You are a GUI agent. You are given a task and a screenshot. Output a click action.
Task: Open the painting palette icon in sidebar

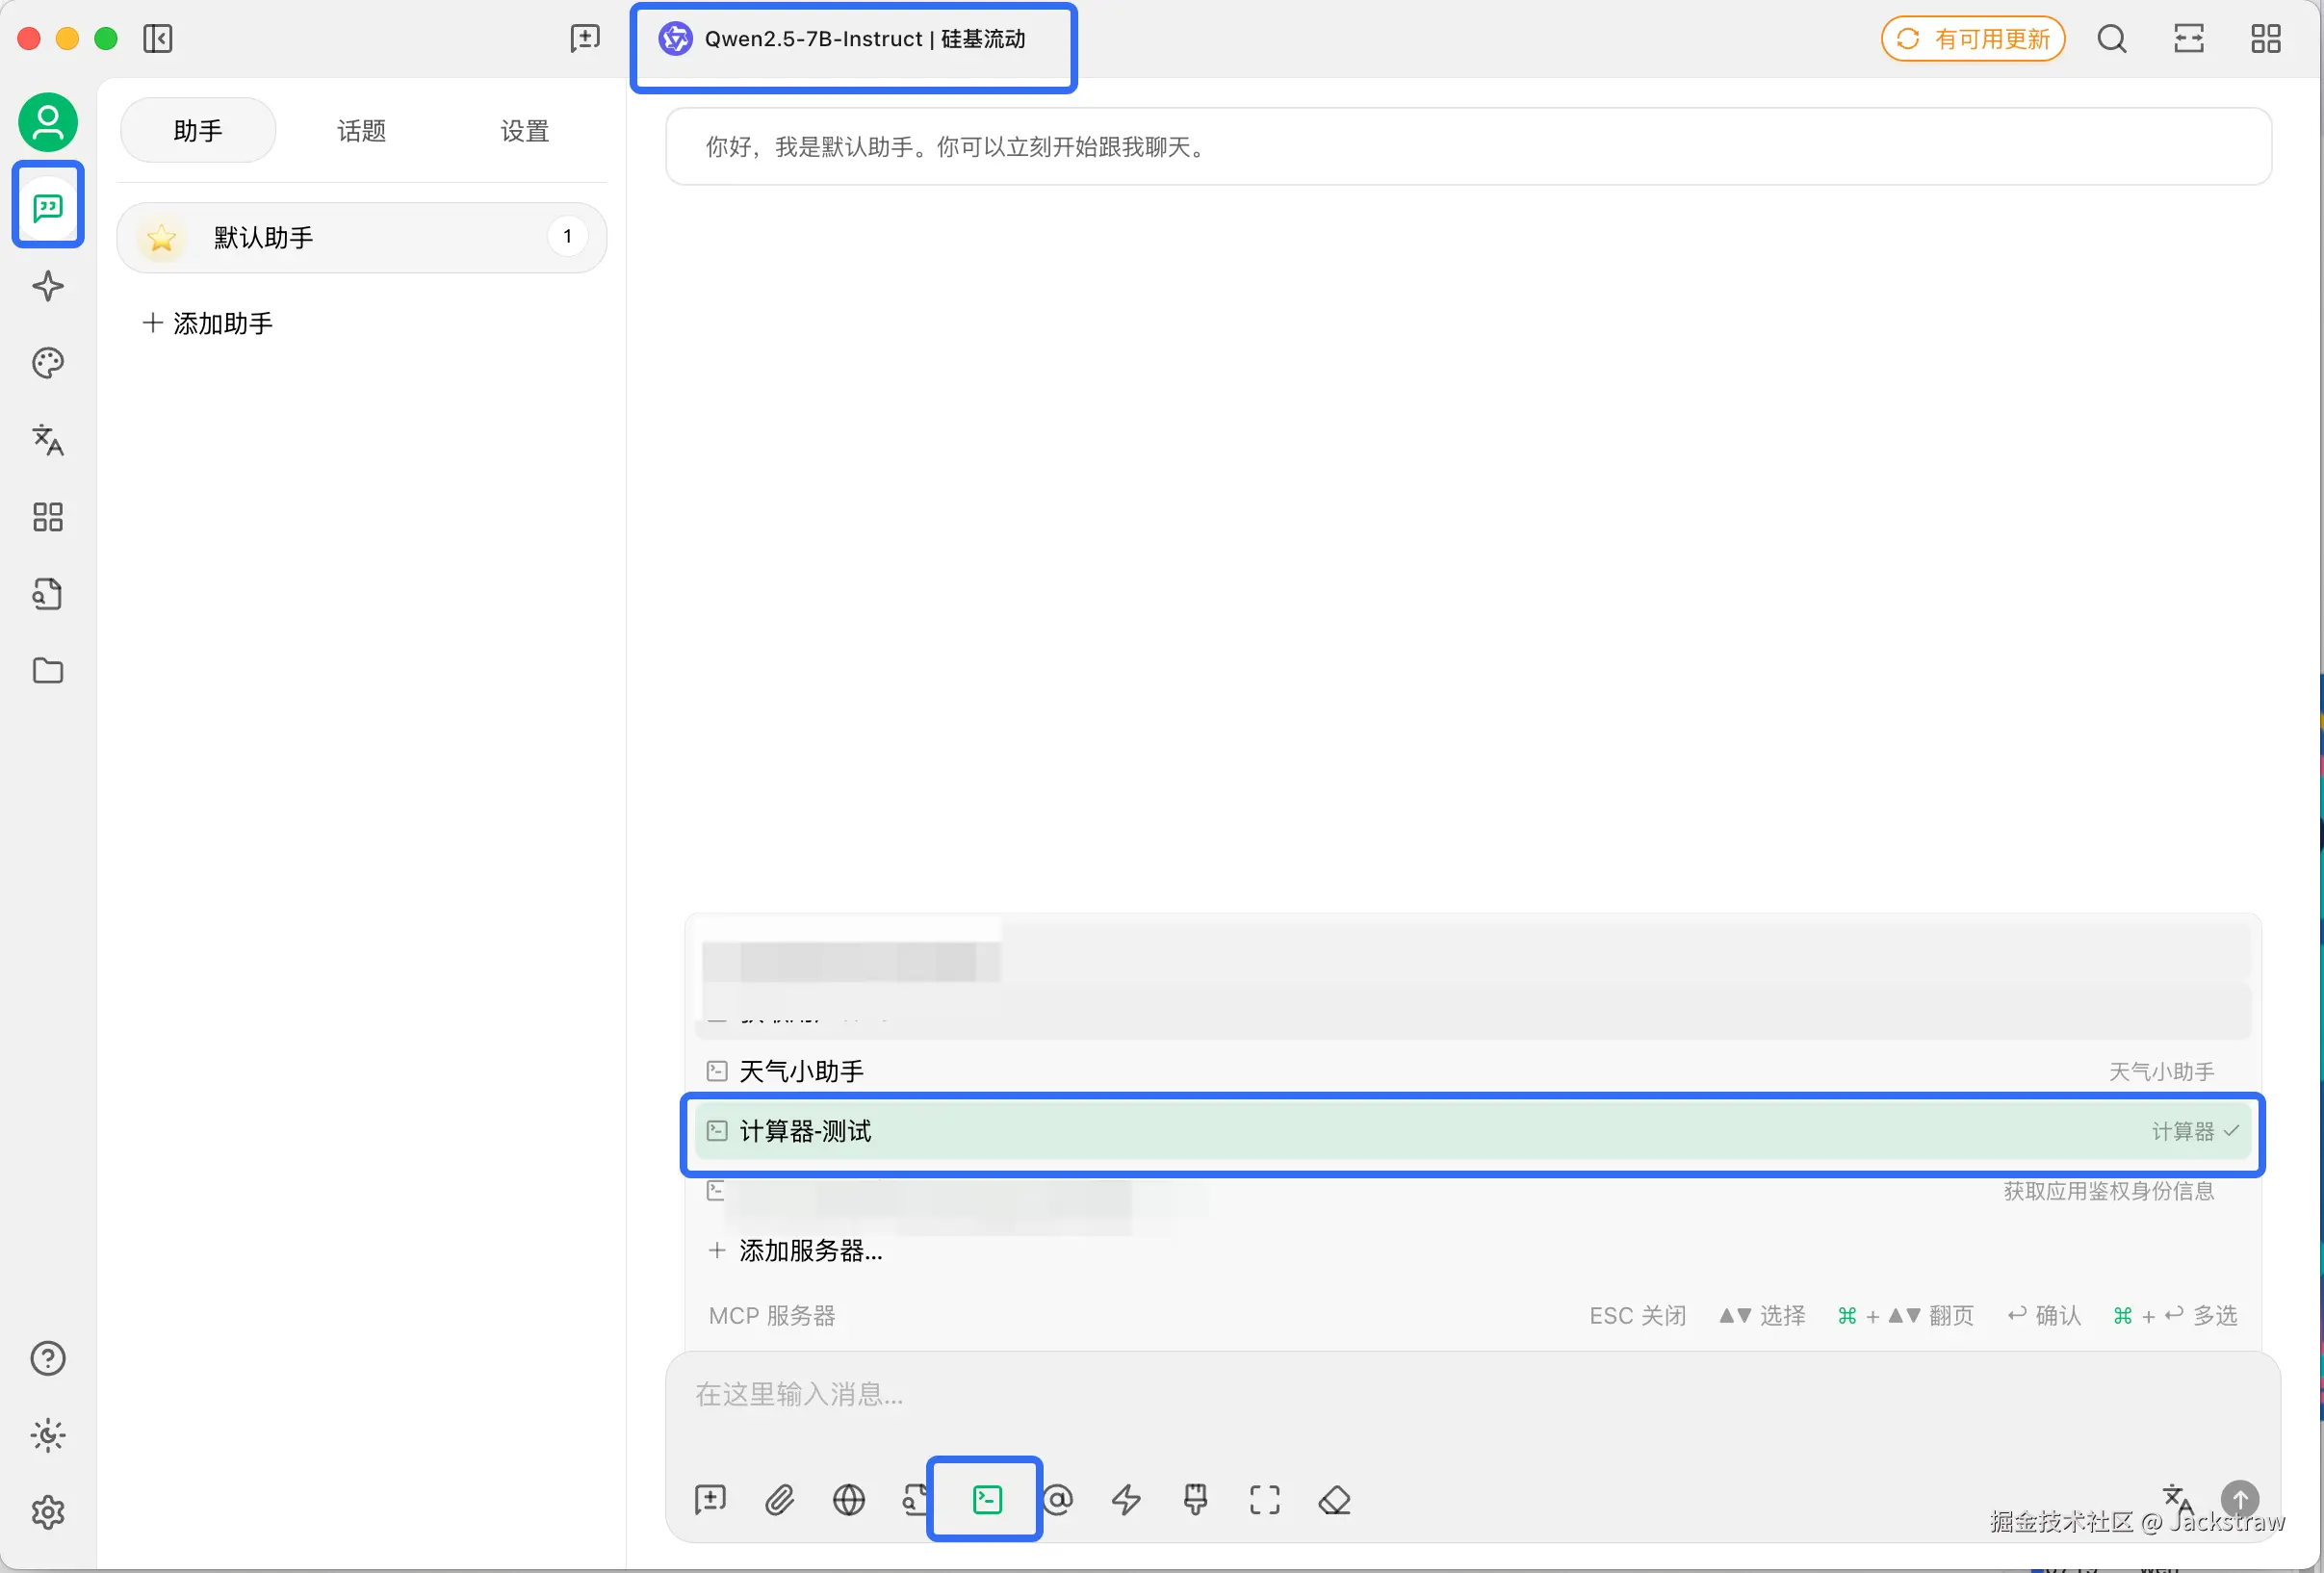click(x=48, y=363)
